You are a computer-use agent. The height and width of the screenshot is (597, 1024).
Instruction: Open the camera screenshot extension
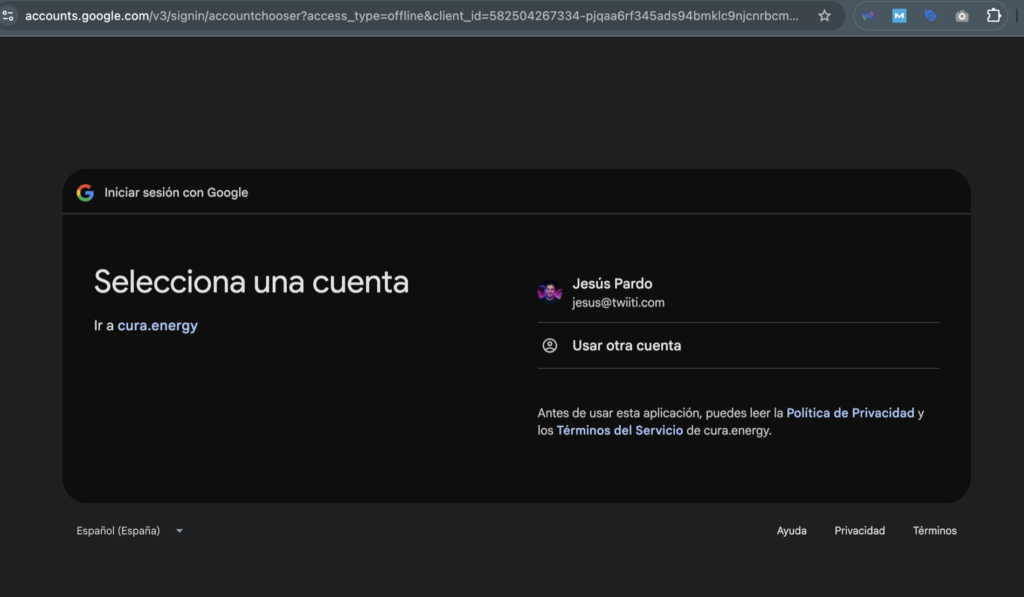click(x=962, y=16)
